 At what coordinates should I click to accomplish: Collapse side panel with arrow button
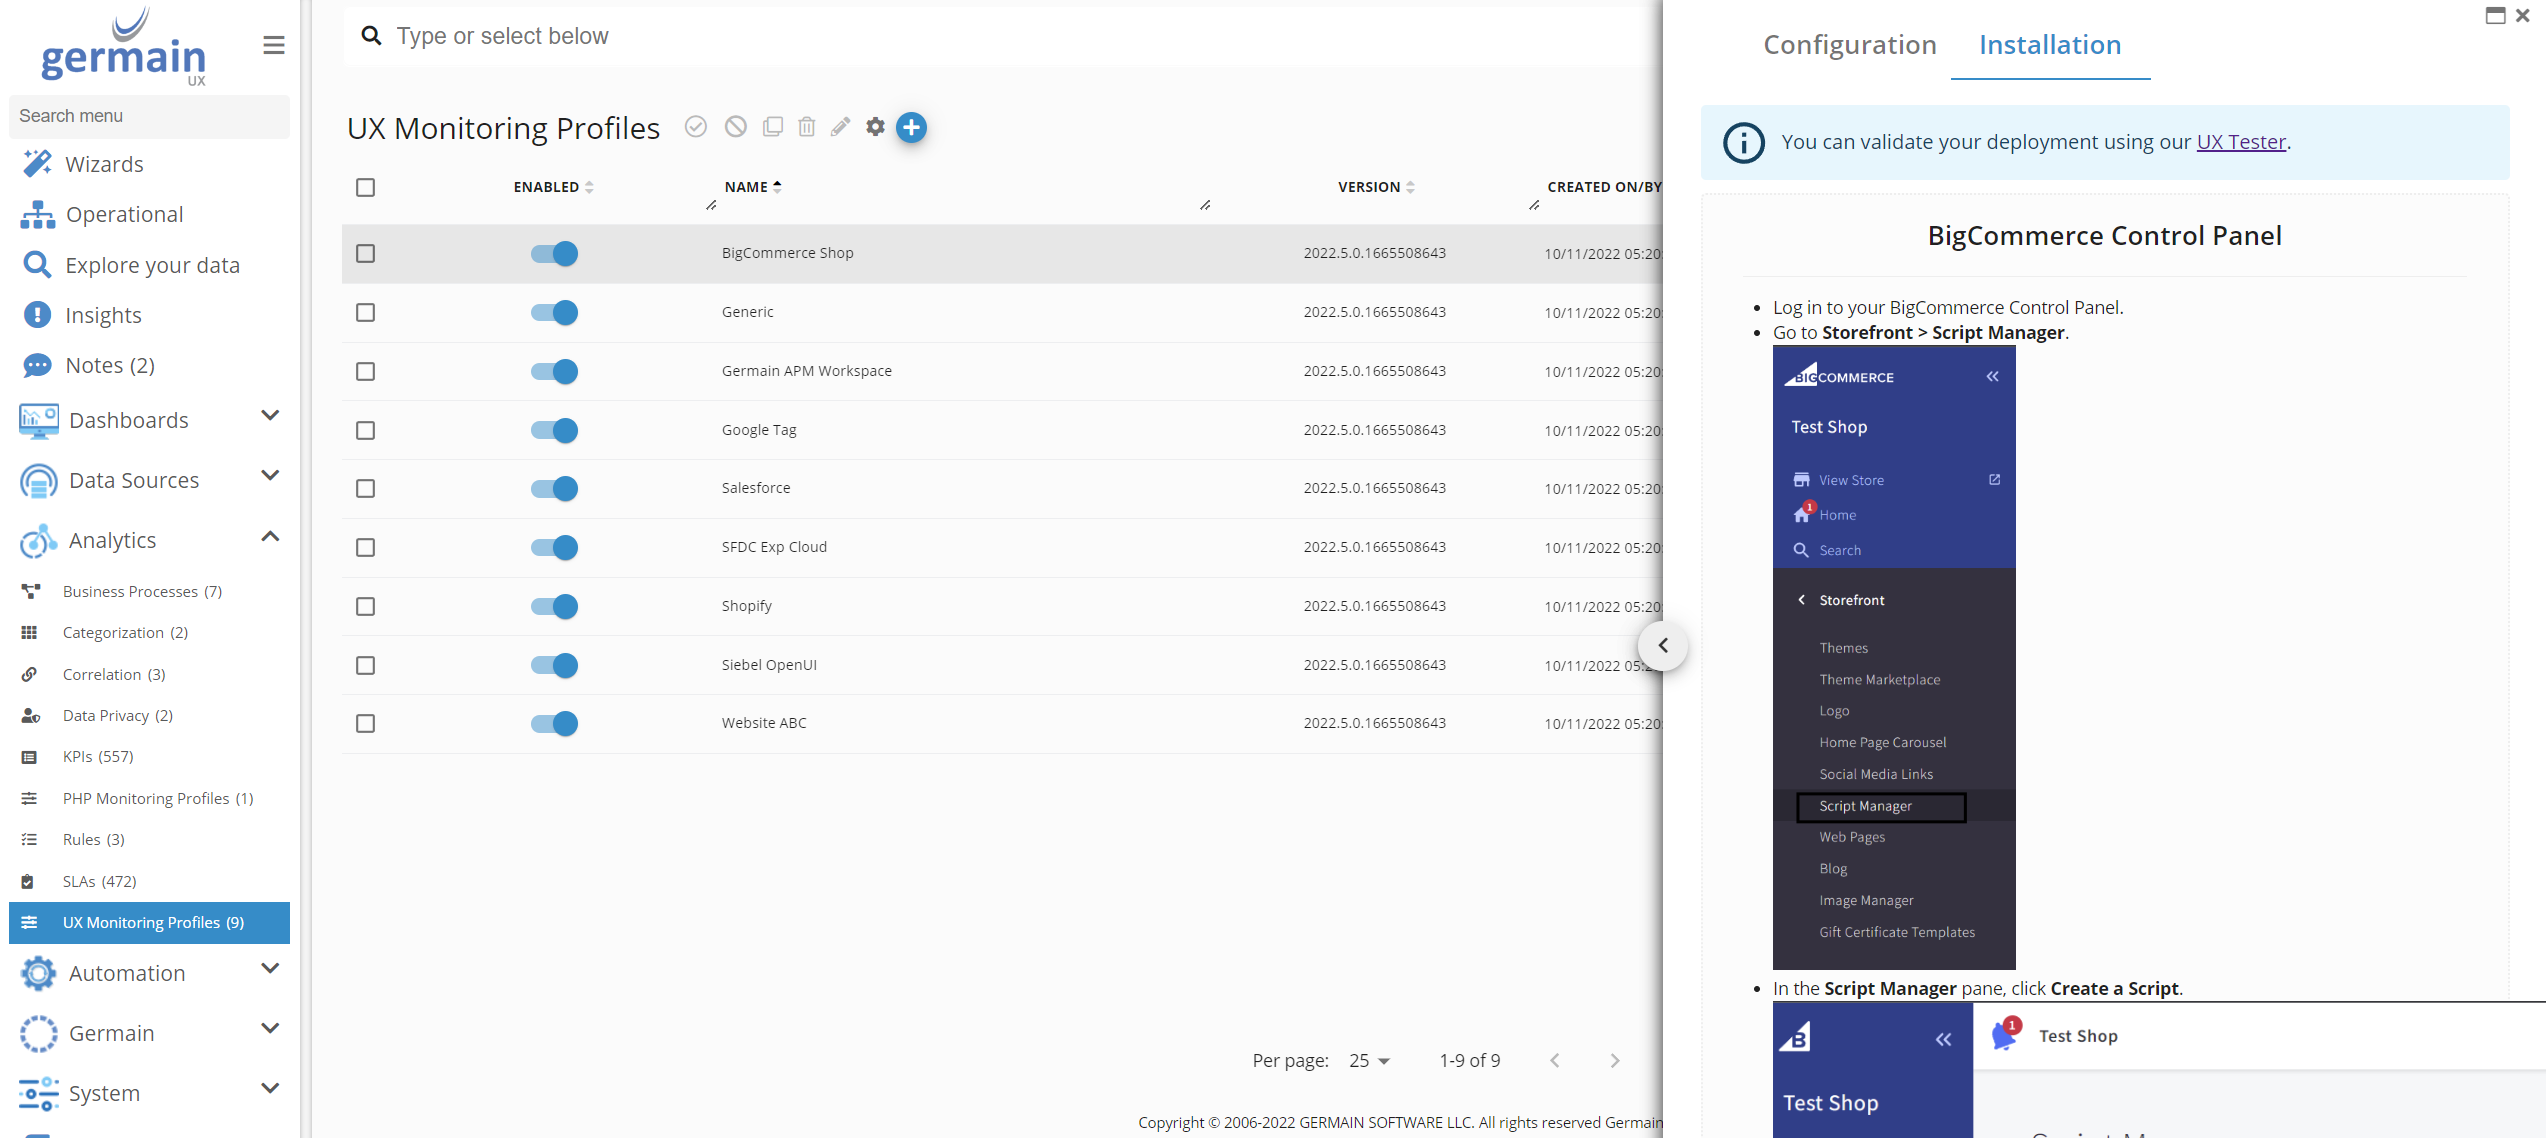click(1663, 646)
